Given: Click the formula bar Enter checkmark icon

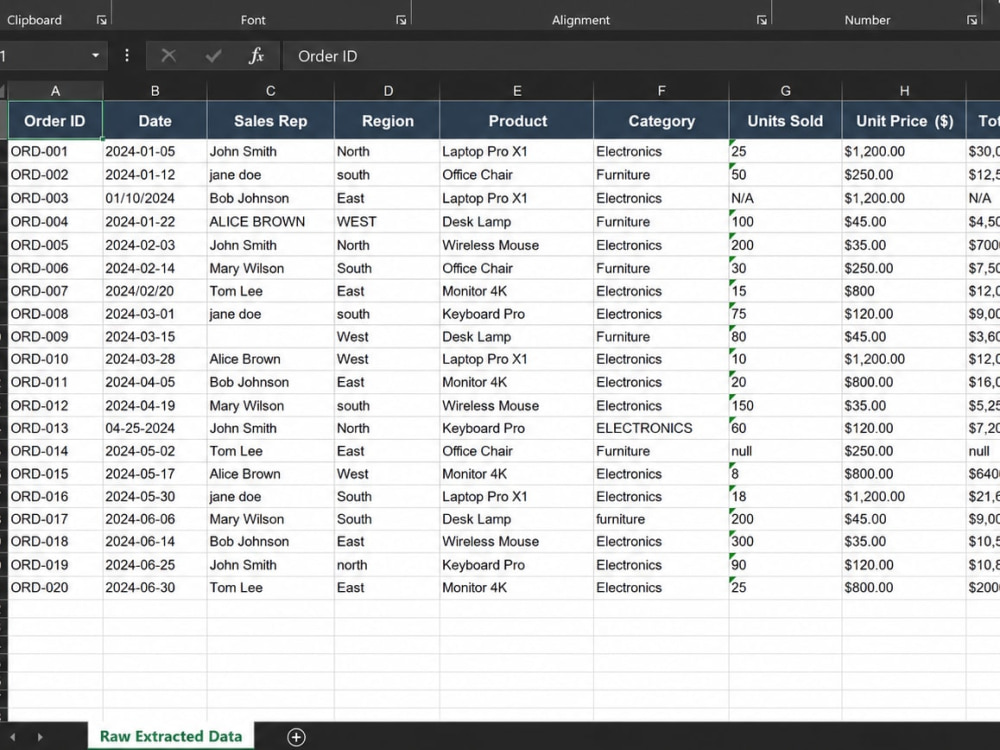Looking at the screenshot, I should 213,56.
